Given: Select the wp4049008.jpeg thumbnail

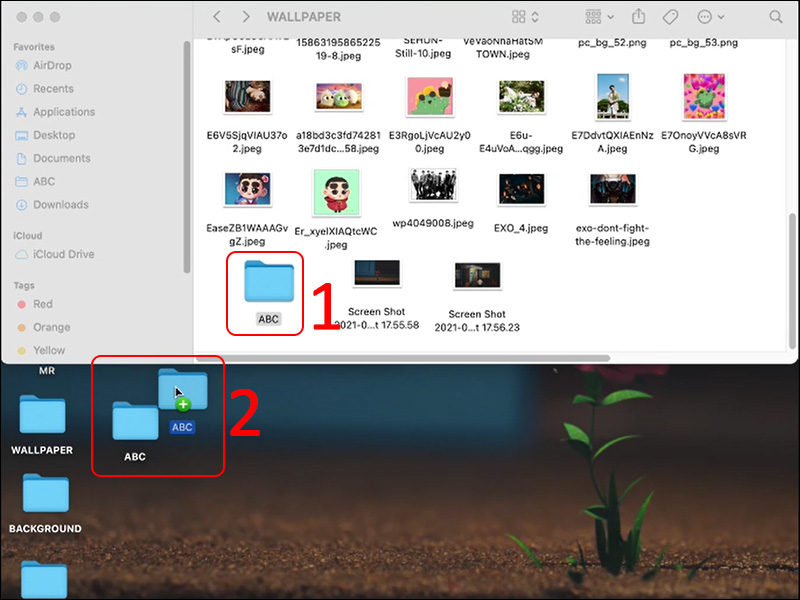Looking at the screenshot, I should pyautogui.click(x=433, y=184).
